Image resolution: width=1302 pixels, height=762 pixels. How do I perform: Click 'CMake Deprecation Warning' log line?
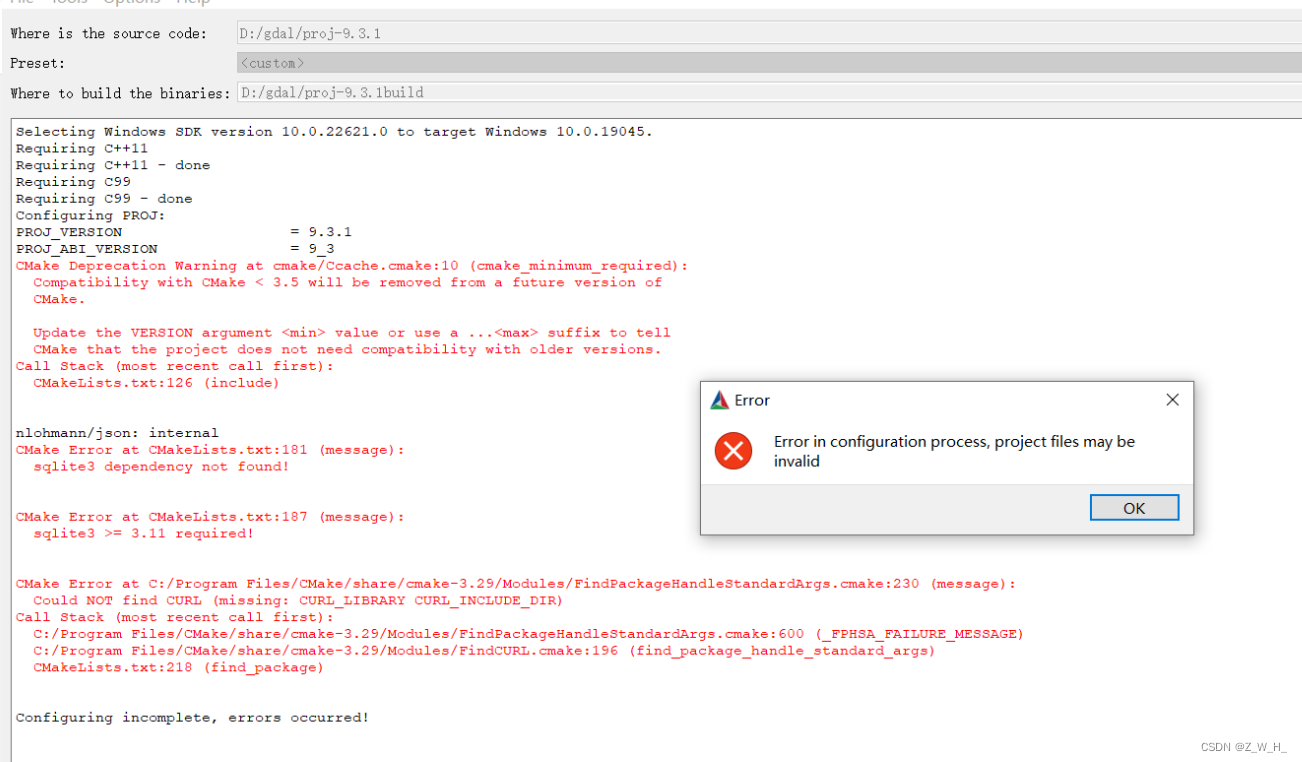[352, 266]
